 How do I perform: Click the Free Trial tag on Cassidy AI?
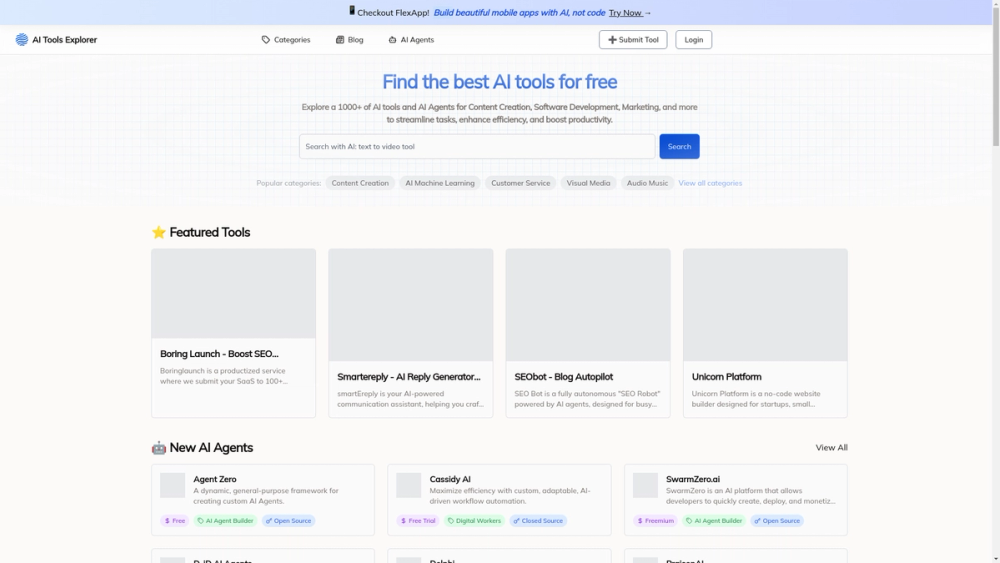click(x=418, y=521)
